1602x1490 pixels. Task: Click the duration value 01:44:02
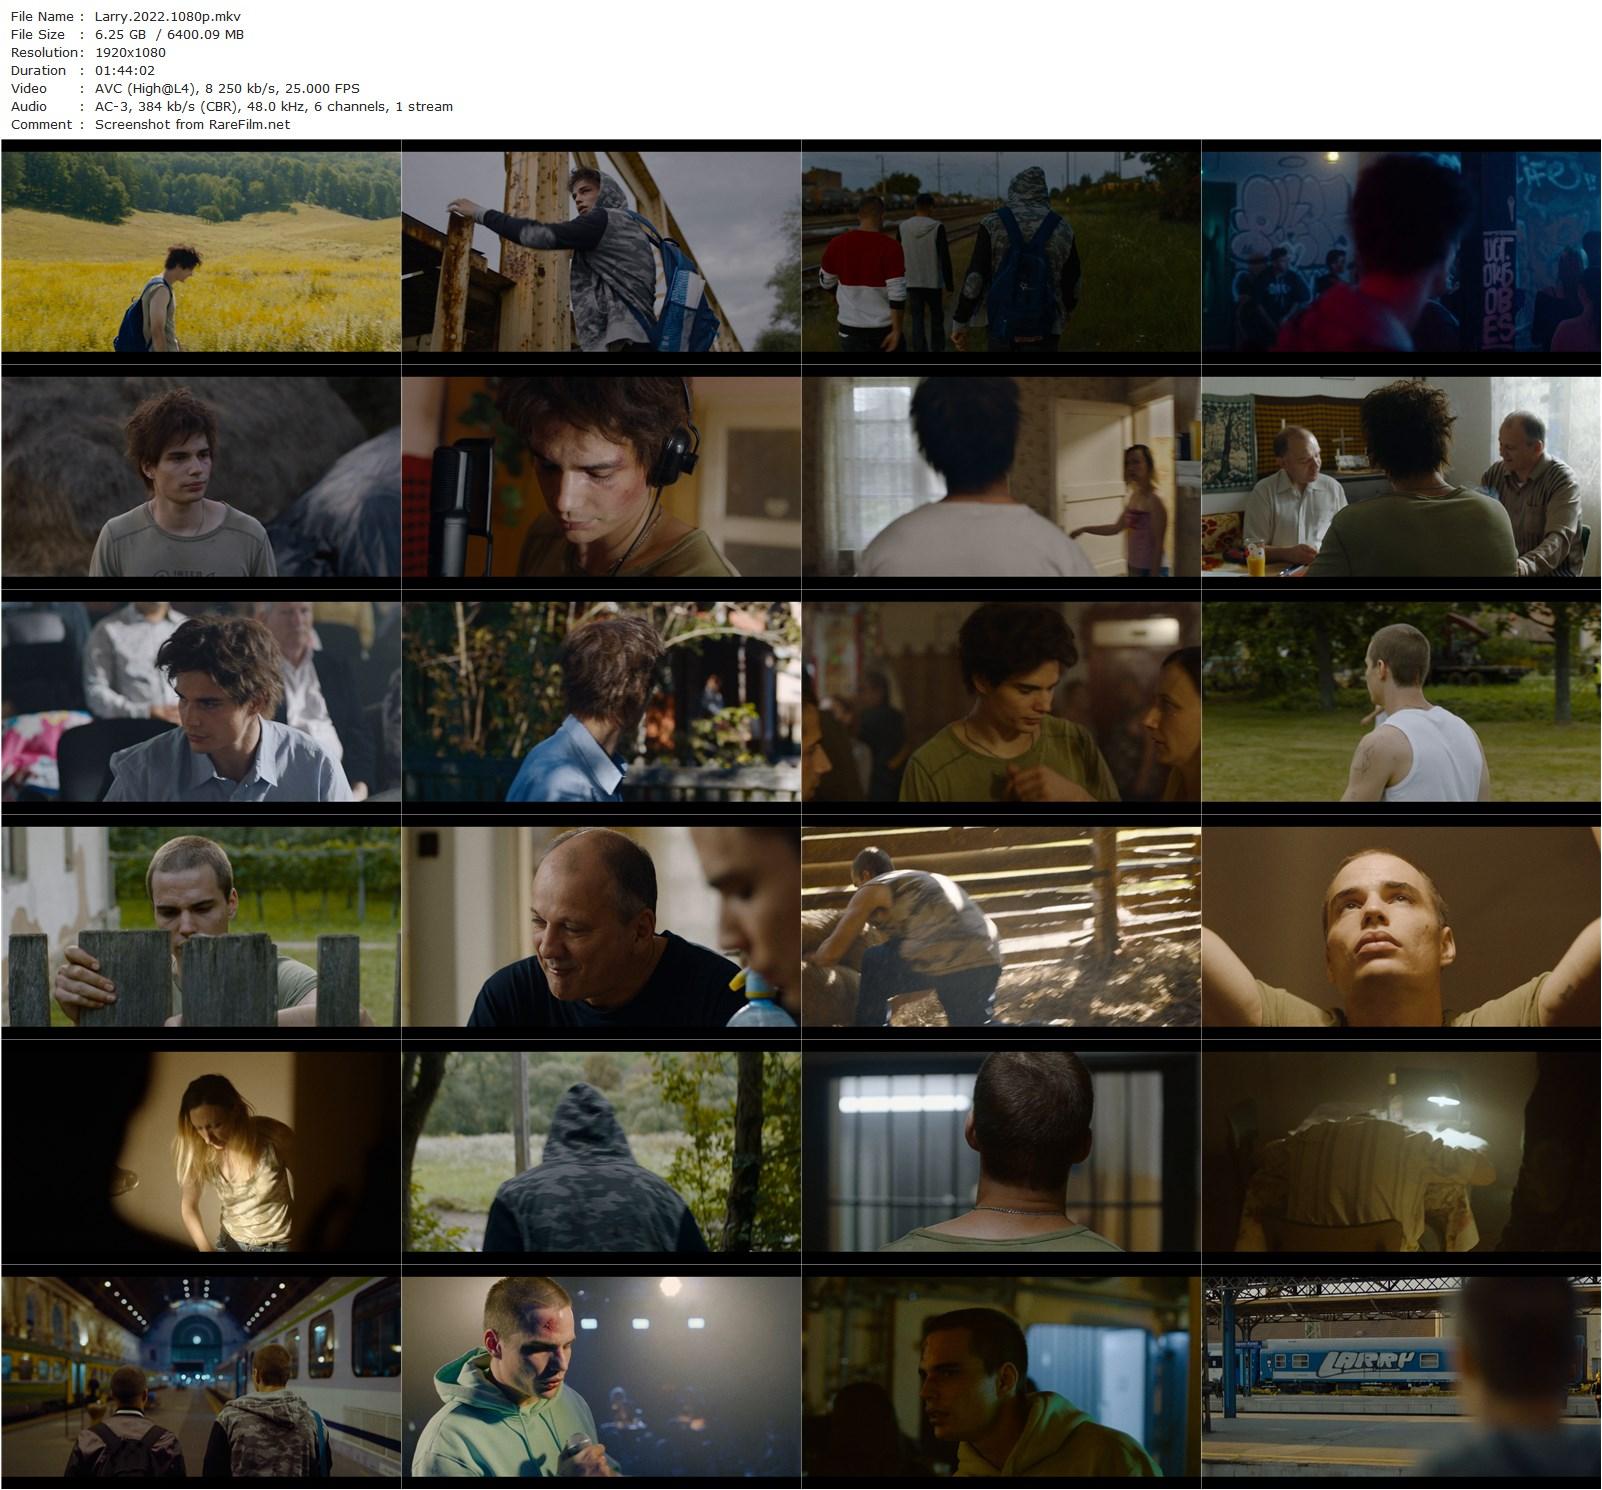pos(124,70)
